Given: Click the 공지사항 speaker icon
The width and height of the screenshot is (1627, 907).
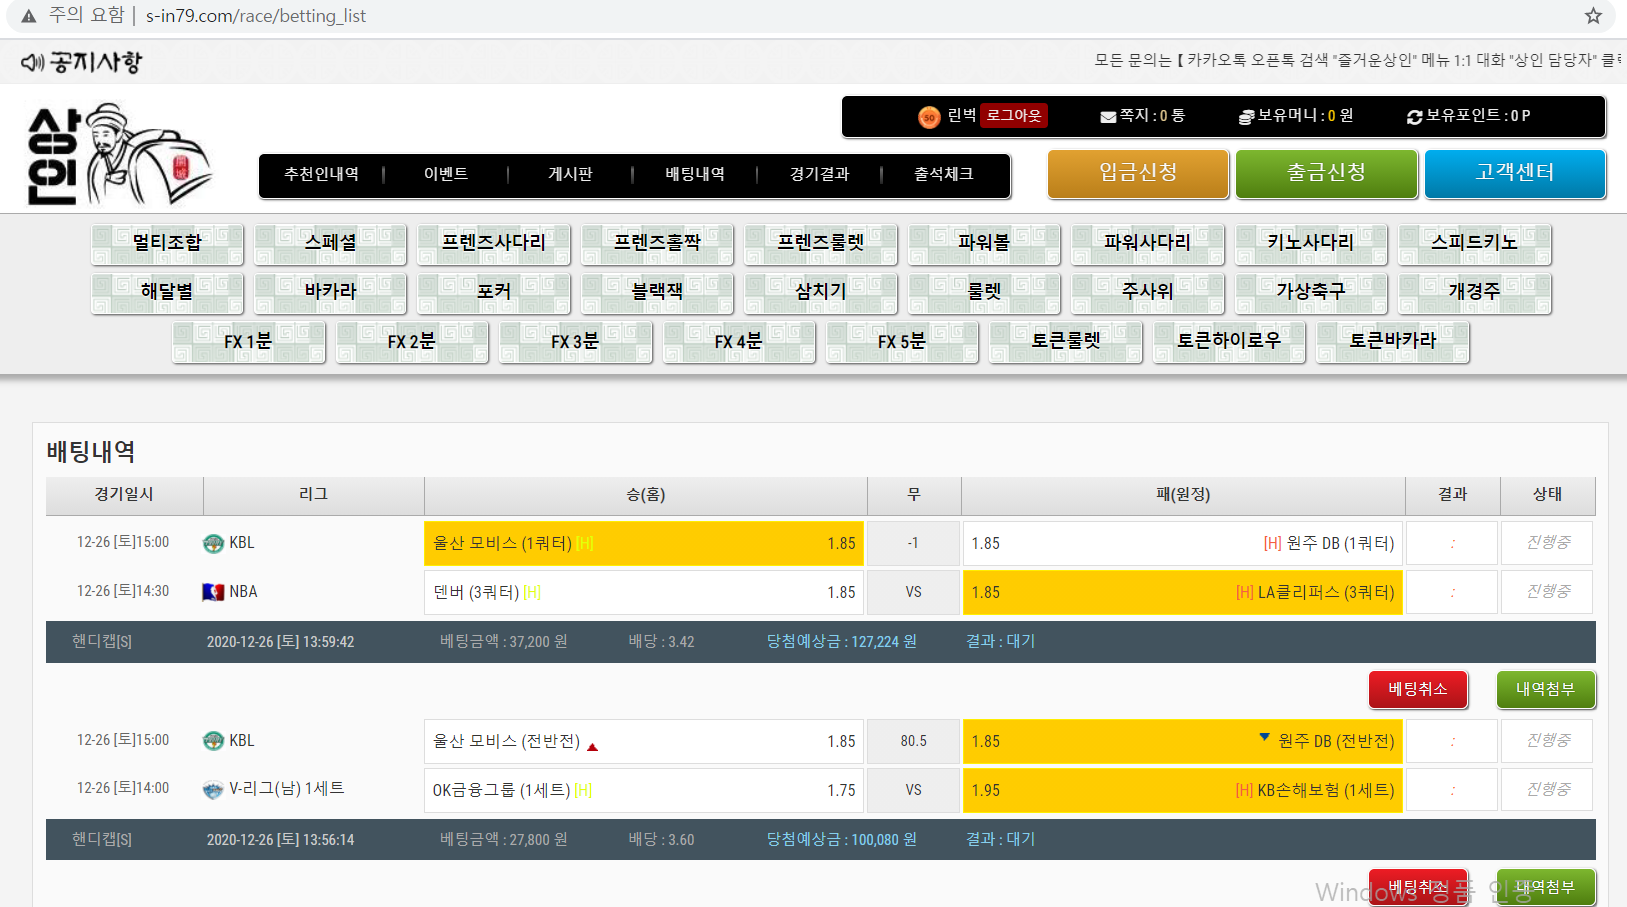Looking at the screenshot, I should click(32, 63).
